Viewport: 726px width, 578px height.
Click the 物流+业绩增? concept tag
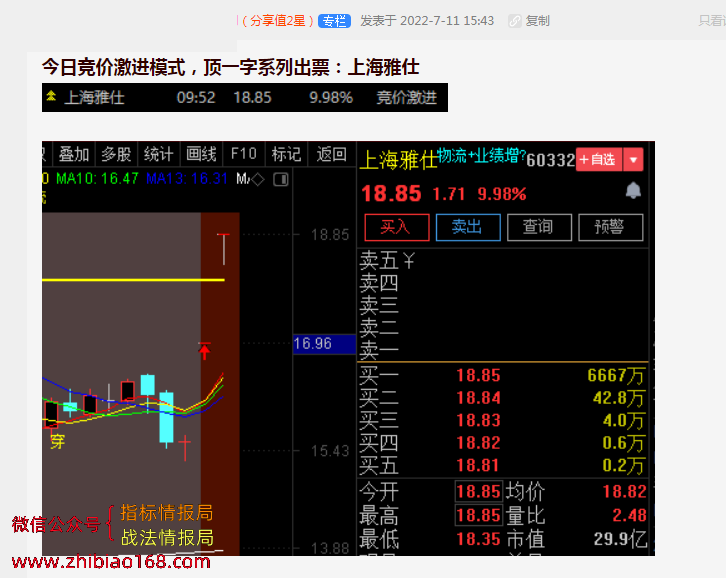click(x=482, y=156)
